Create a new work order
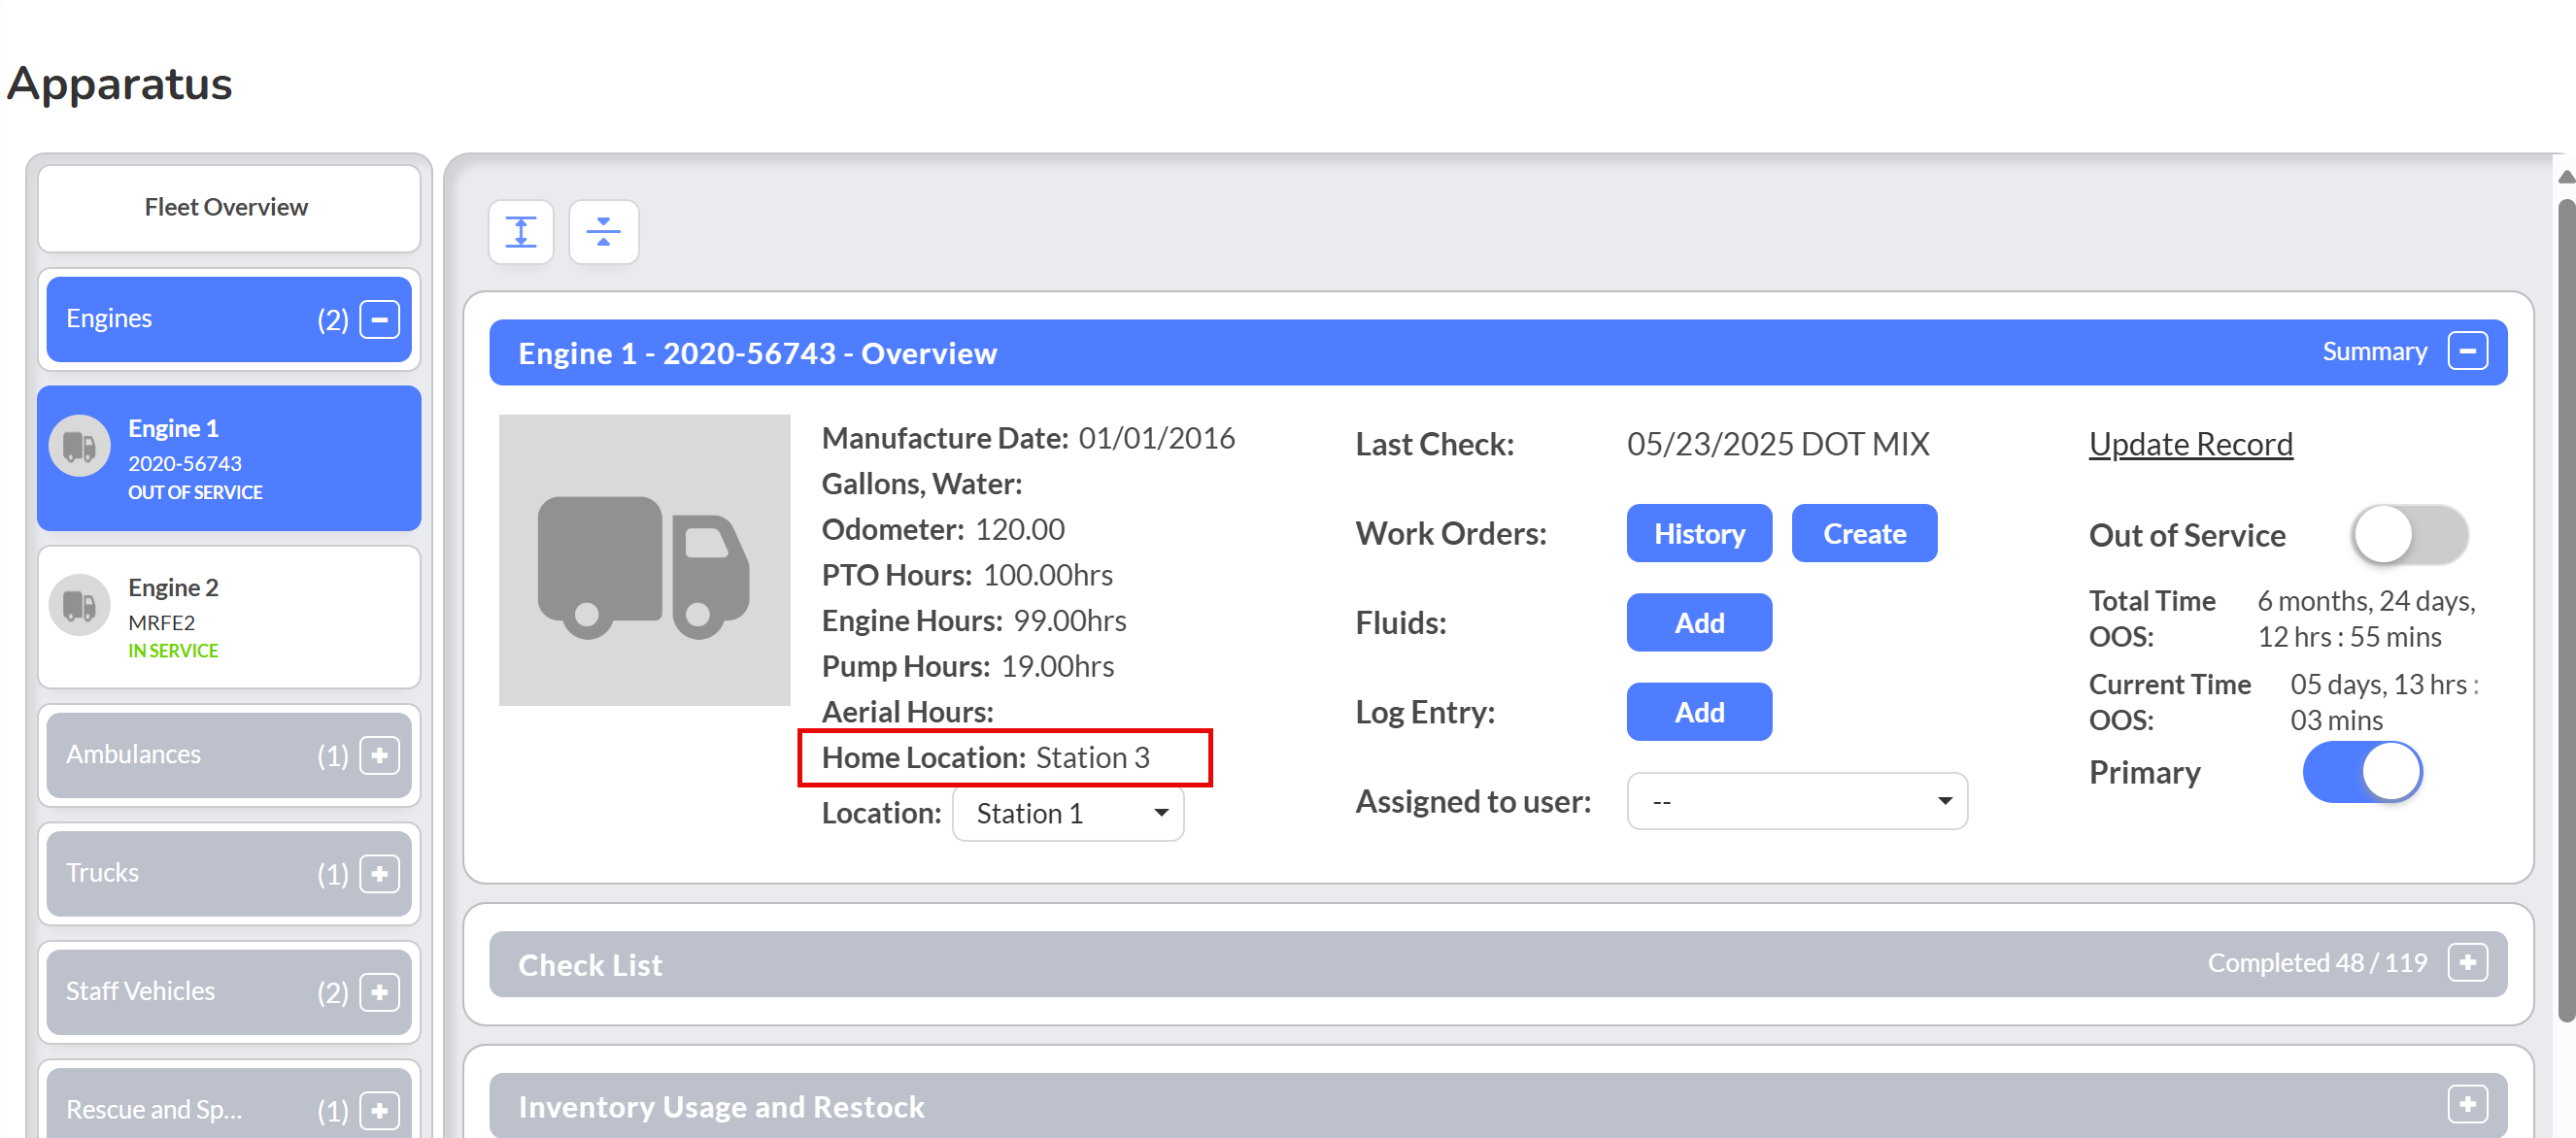This screenshot has width=2576, height=1138. coord(1864,534)
